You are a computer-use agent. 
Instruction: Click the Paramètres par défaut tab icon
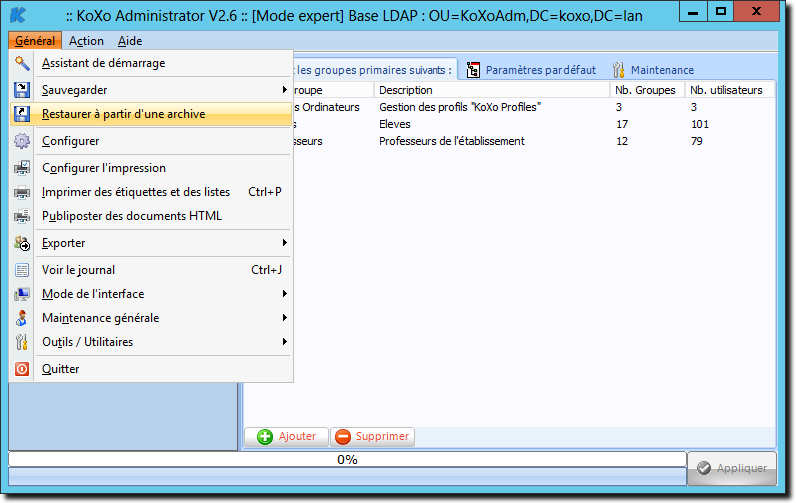click(x=473, y=70)
